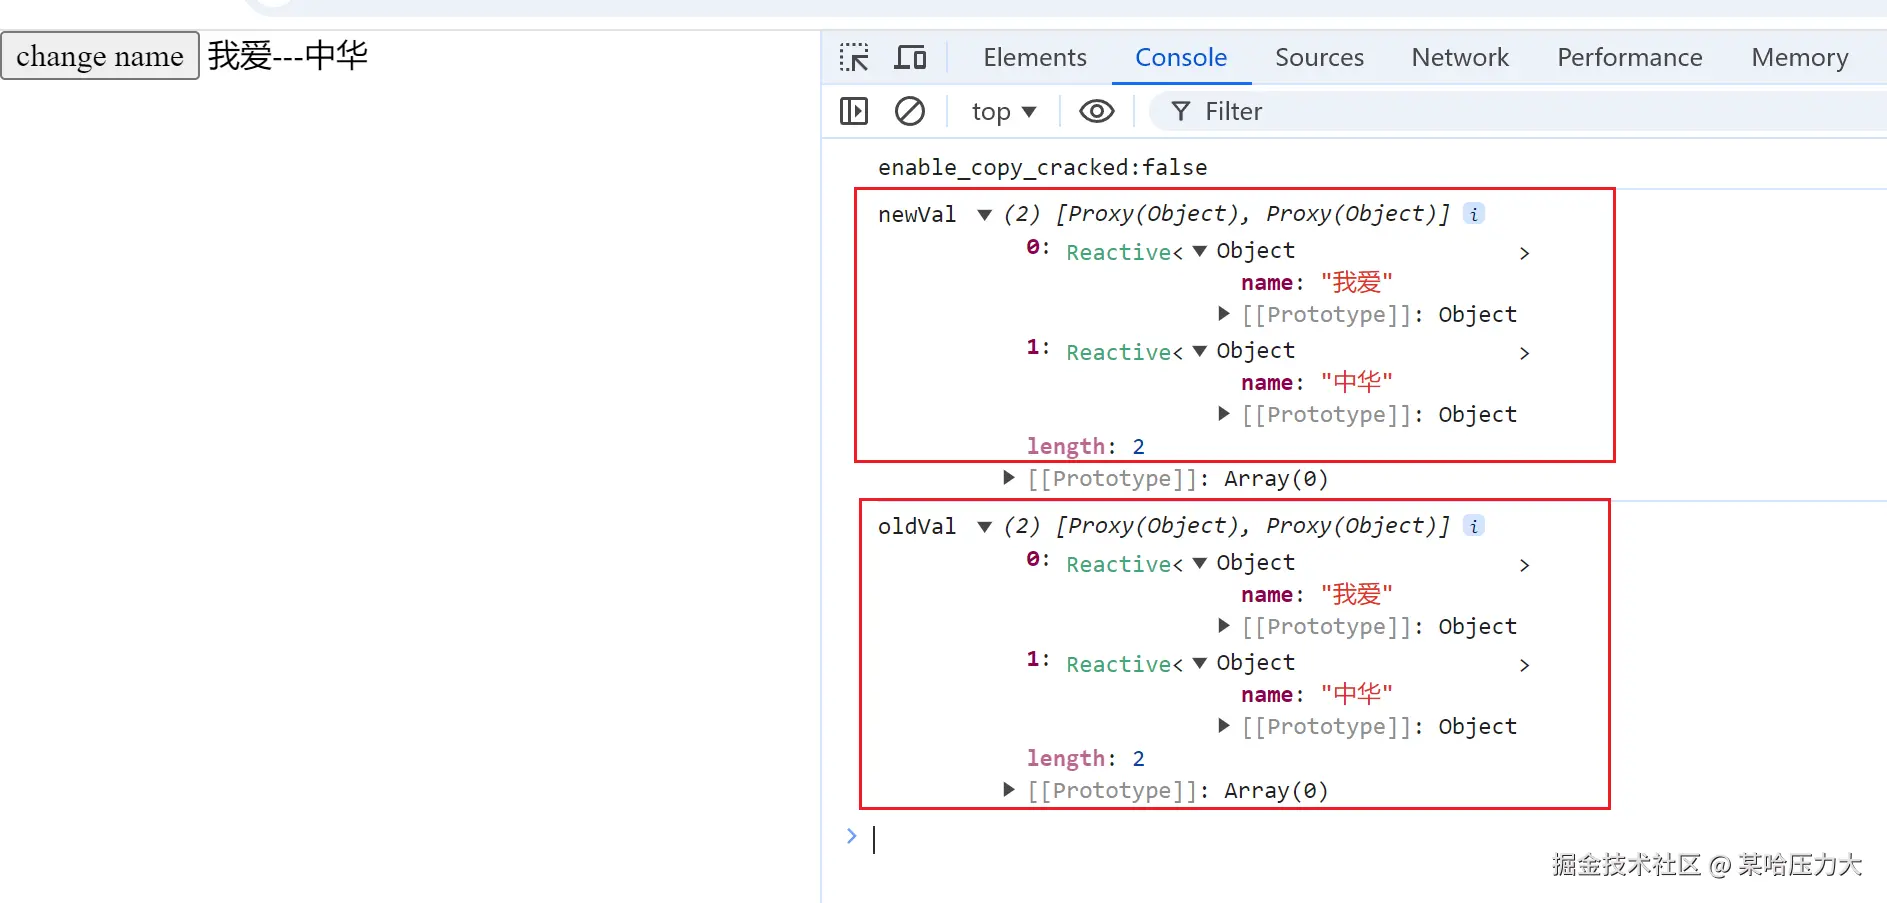
Task: Open the top context dropdown
Action: click(x=1003, y=111)
